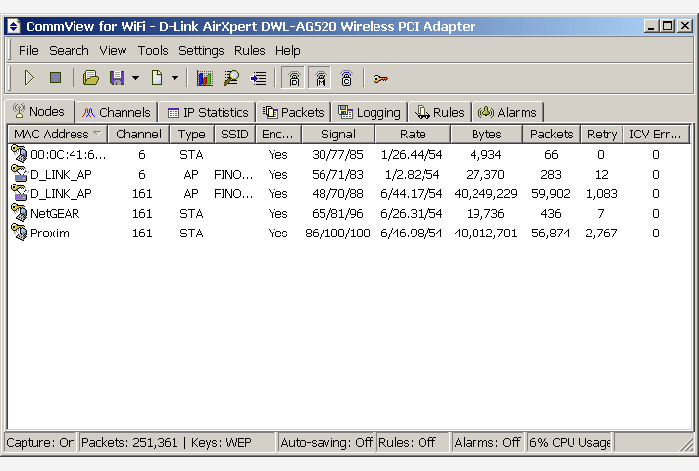Viewport: 699px width, 471px height.
Task: Click node icon of NetGEAR row
Action: pyautogui.click(x=19, y=213)
